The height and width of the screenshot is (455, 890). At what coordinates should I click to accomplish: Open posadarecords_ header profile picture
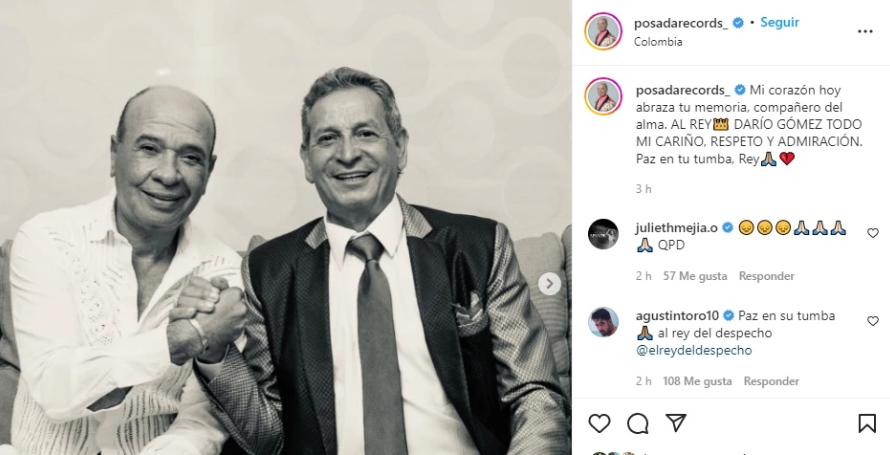click(603, 31)
